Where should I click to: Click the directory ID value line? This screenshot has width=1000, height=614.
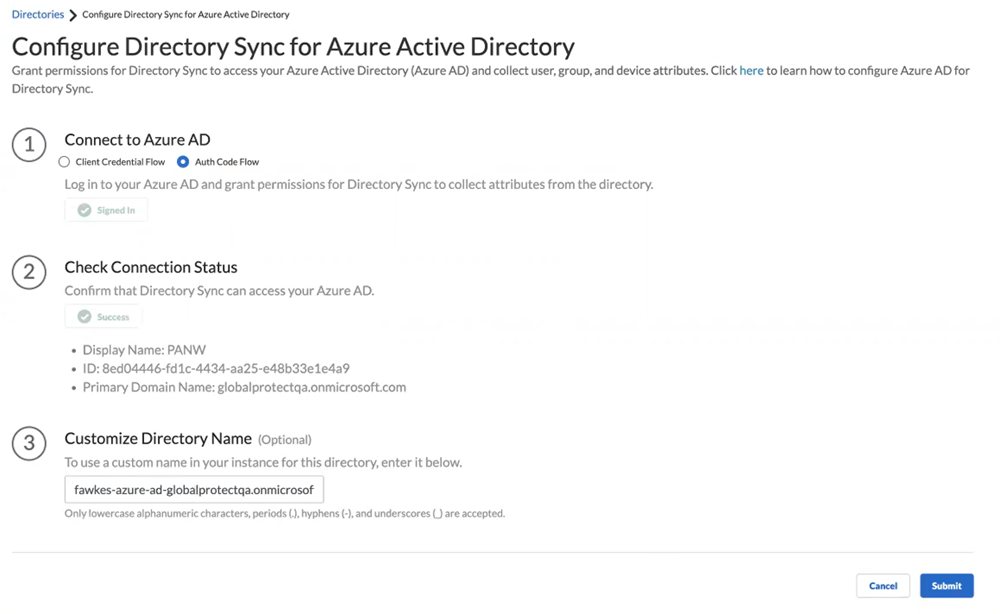(x=215, y=369)
